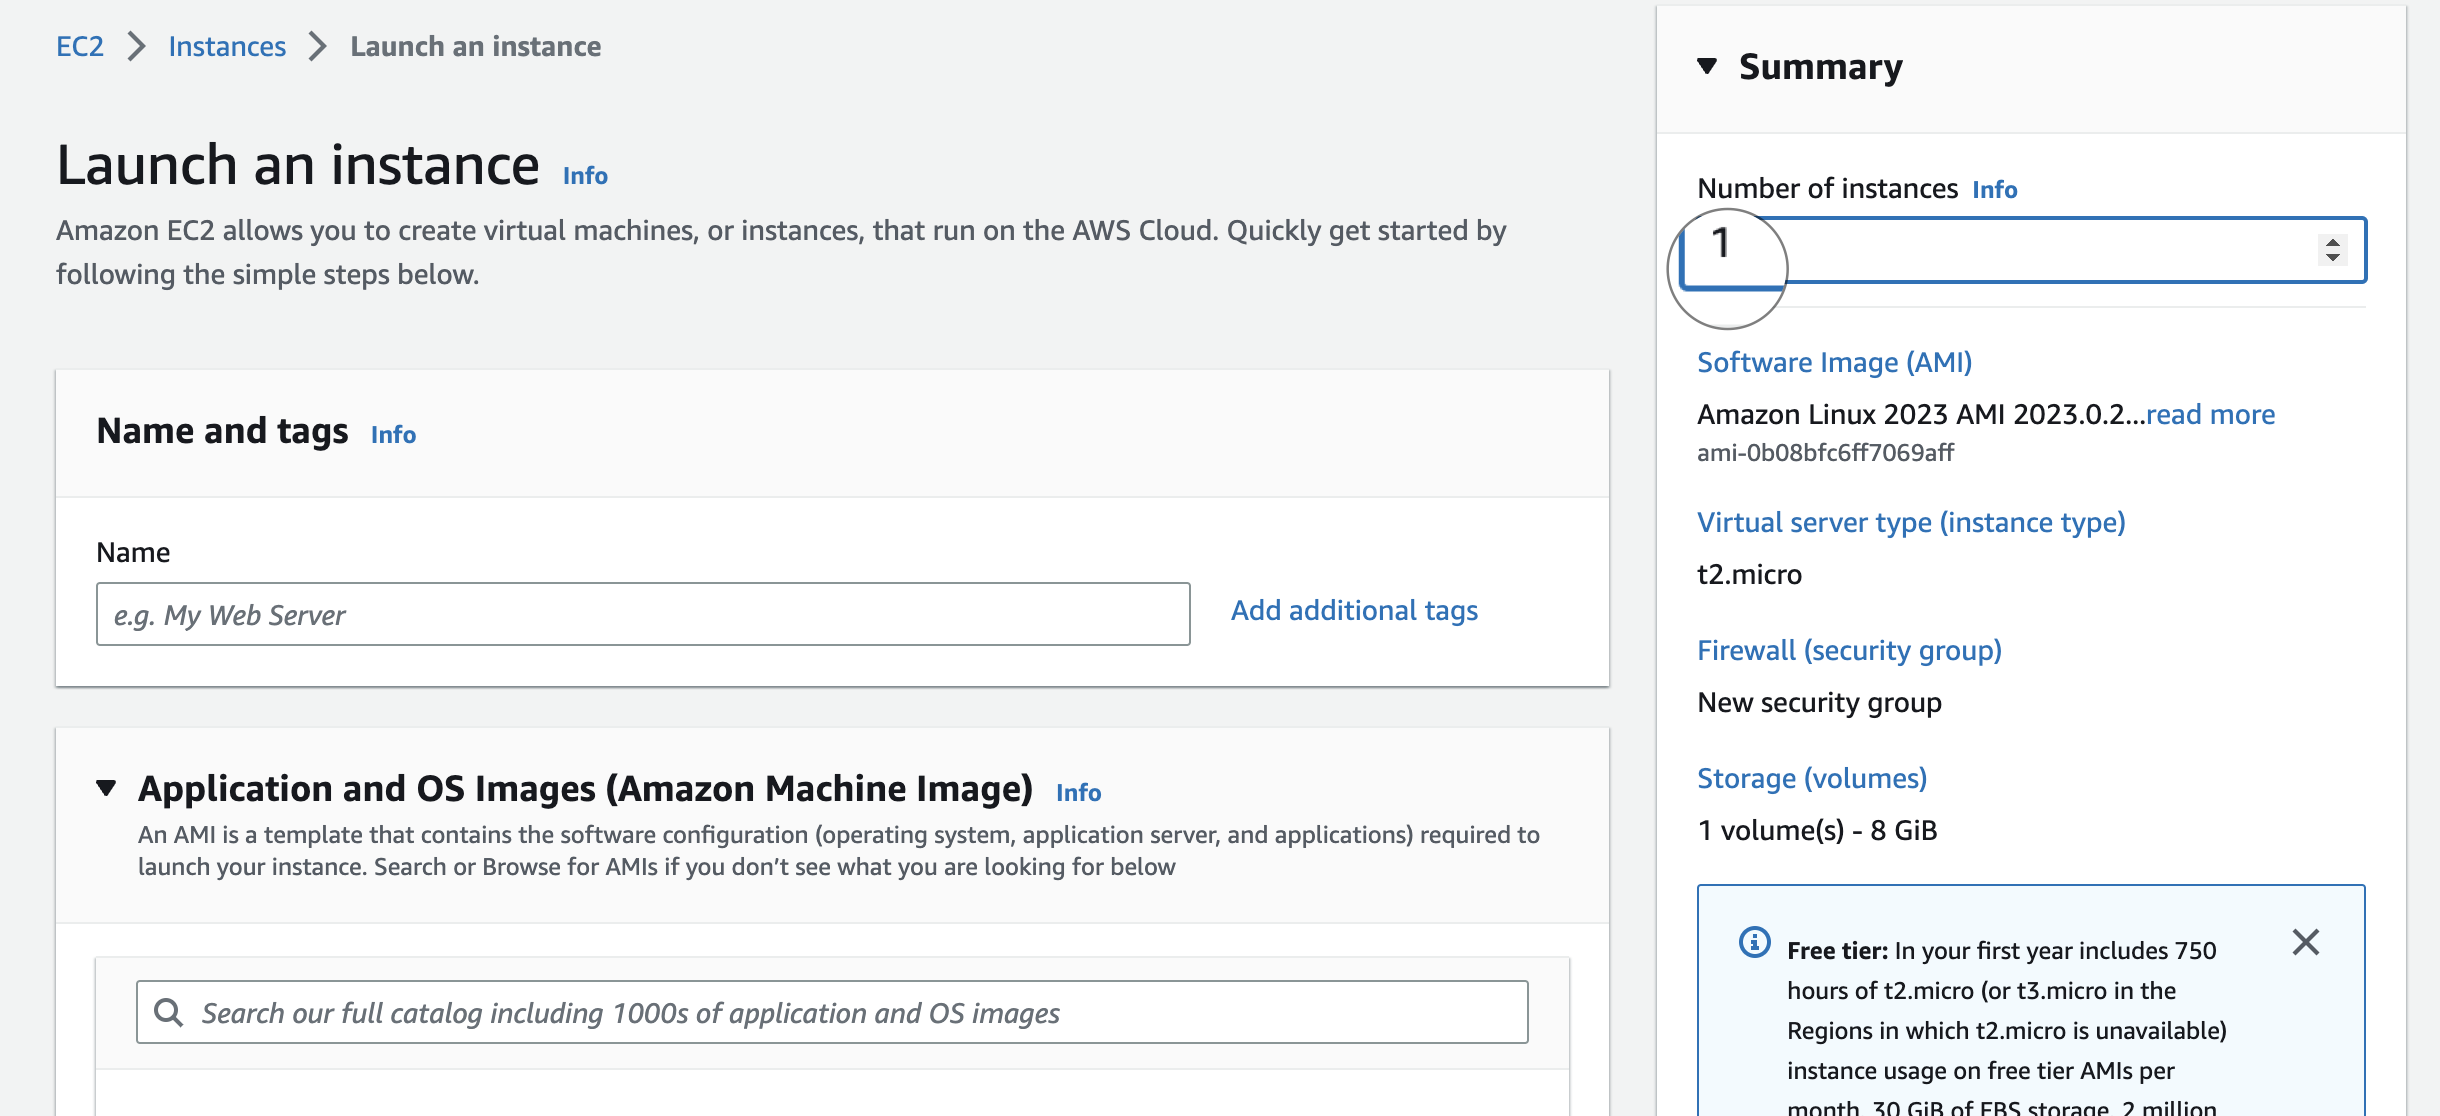
Task: Click the down stepper arrow for Number of instances
Action: click(2331, 258)
